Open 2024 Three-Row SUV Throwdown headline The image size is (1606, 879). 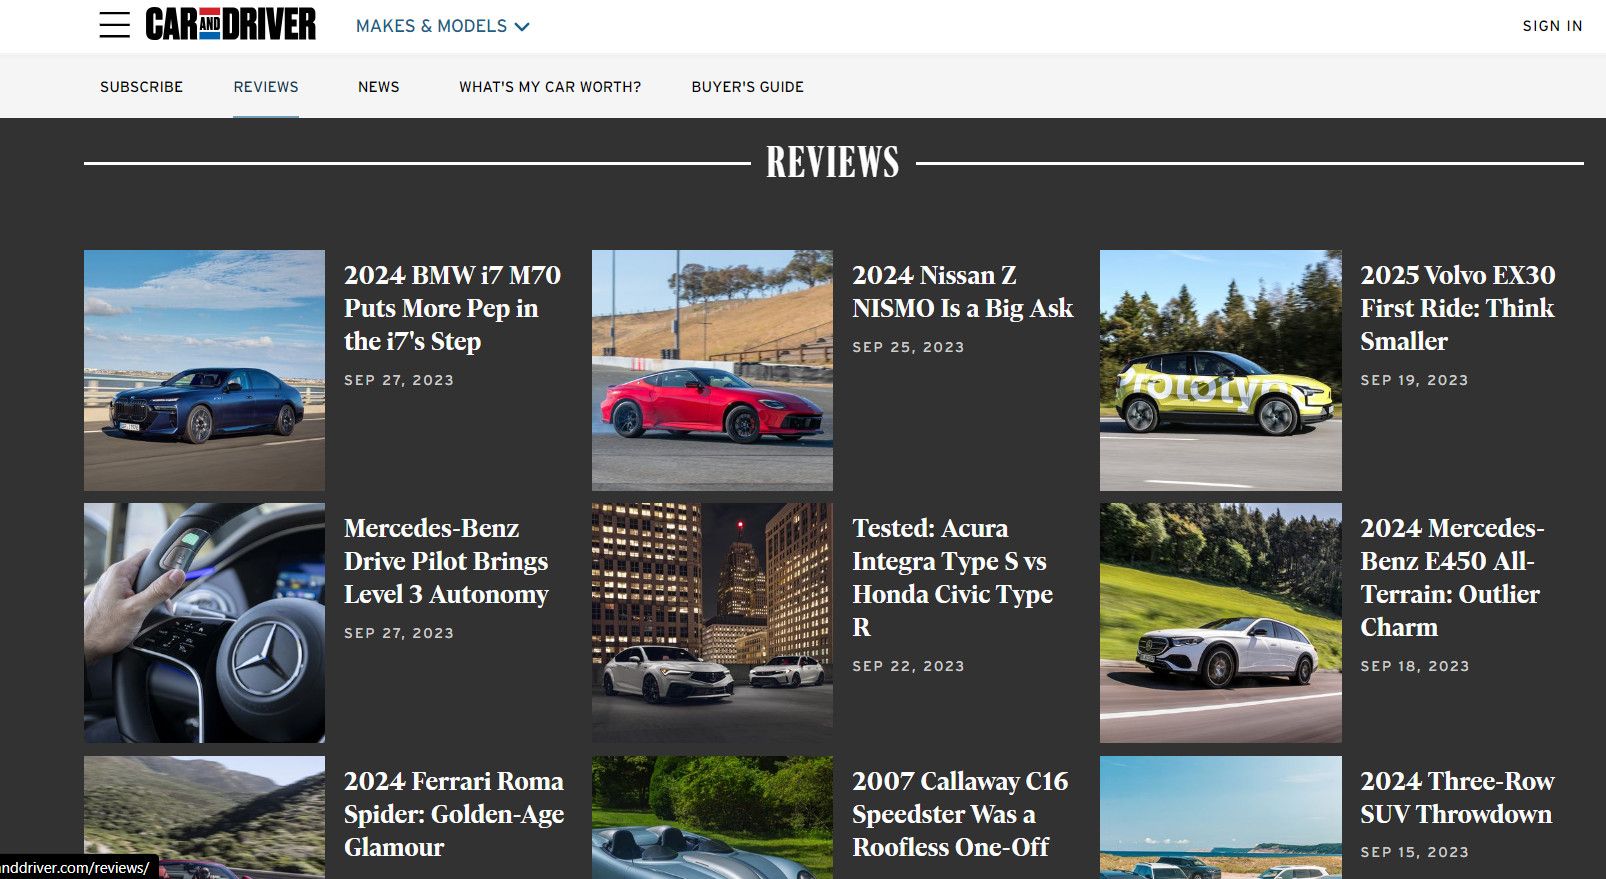[x=1457, y=797]
